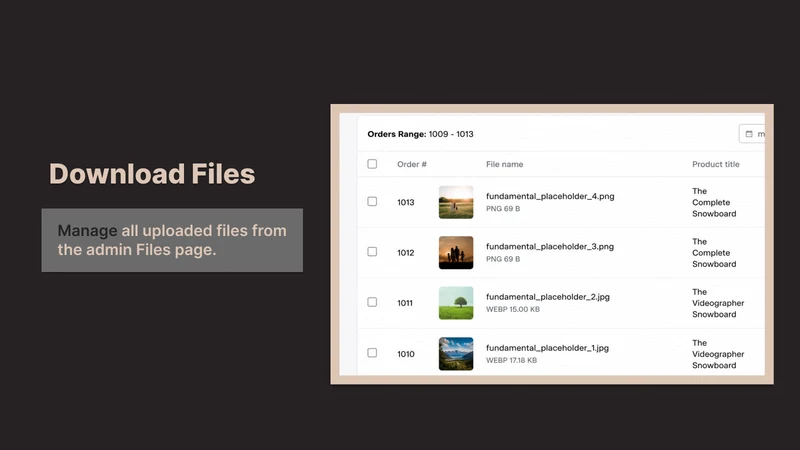Viewport: 800px width, 450px height.
Task: Open thumbnail of fundamental_placeholder_4.png
Action: [456, 202]
